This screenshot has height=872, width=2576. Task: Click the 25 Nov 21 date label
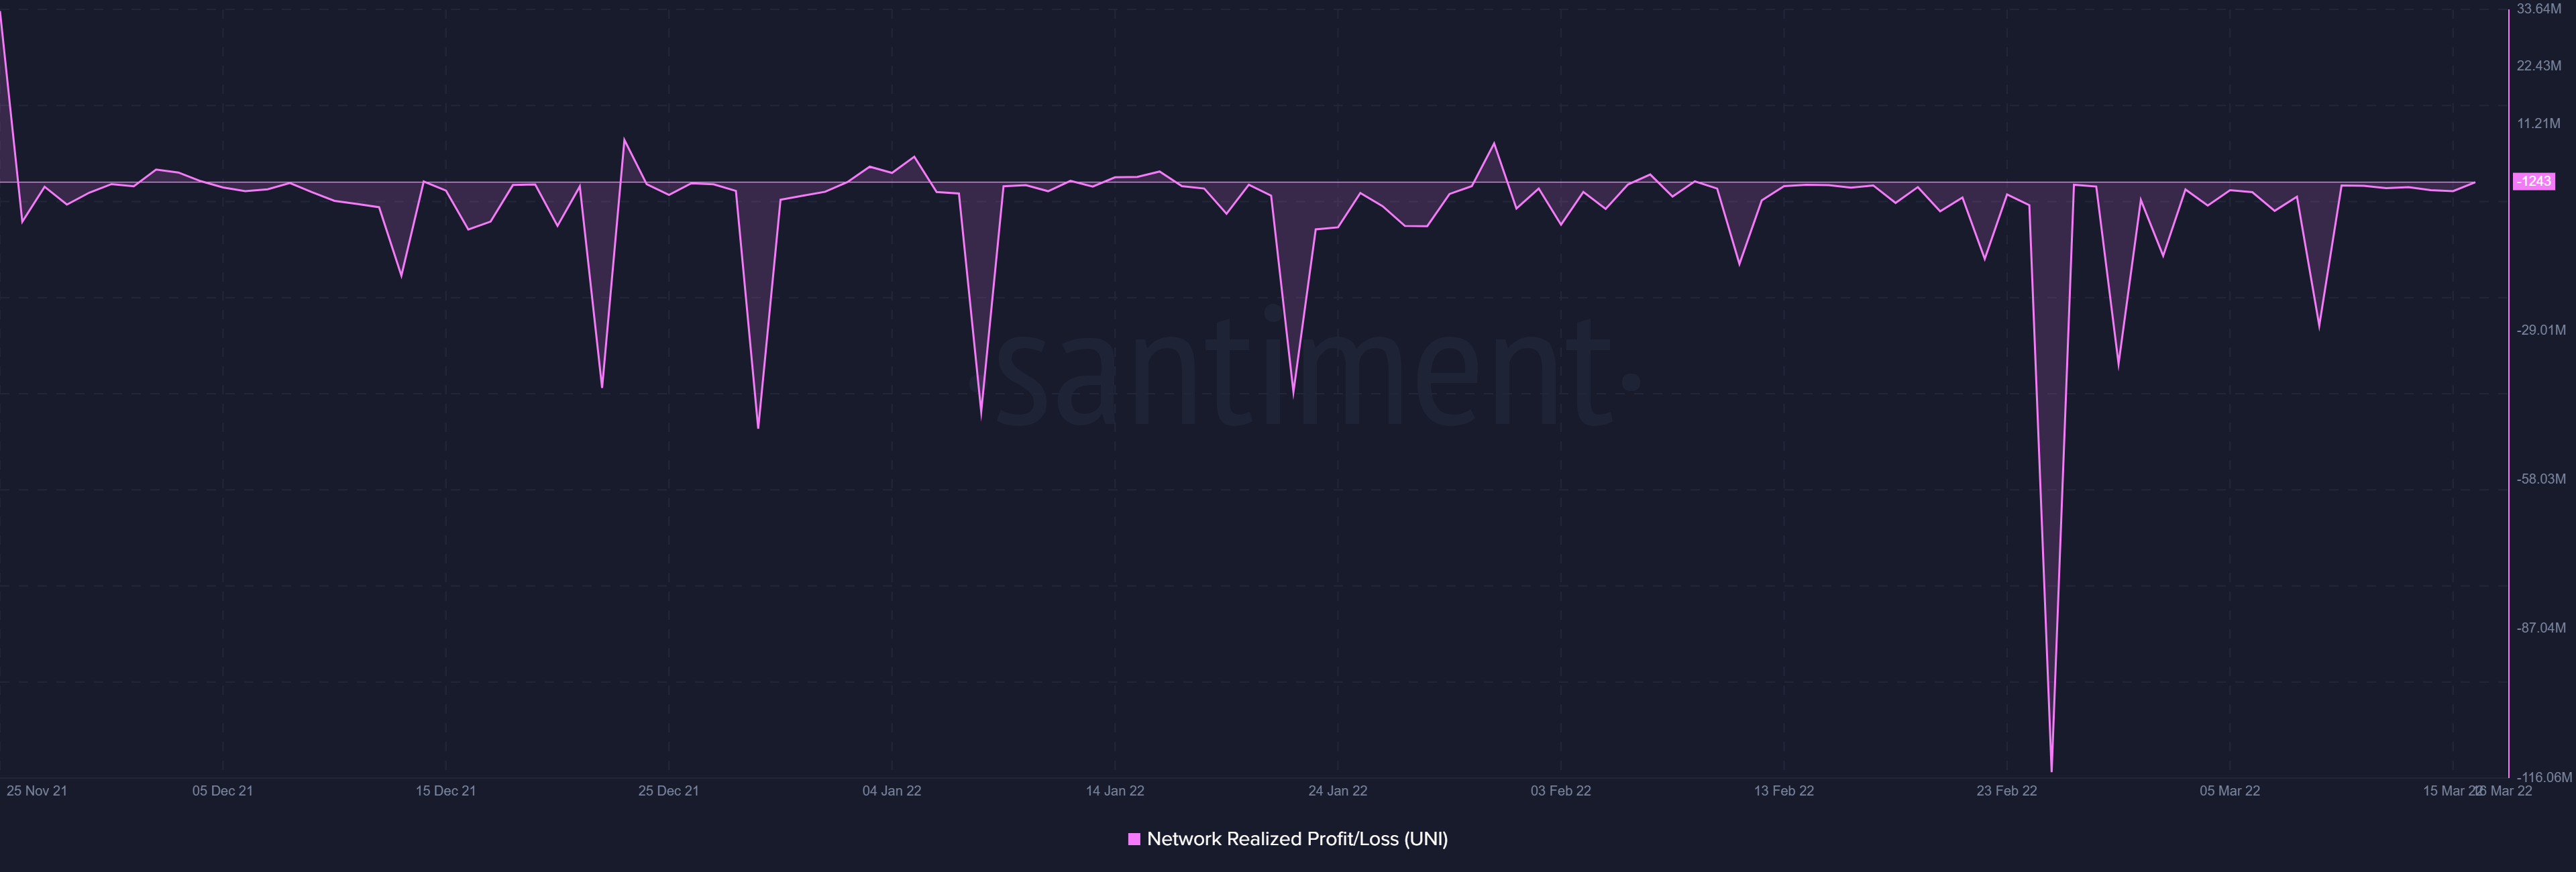tap(37, 791)
